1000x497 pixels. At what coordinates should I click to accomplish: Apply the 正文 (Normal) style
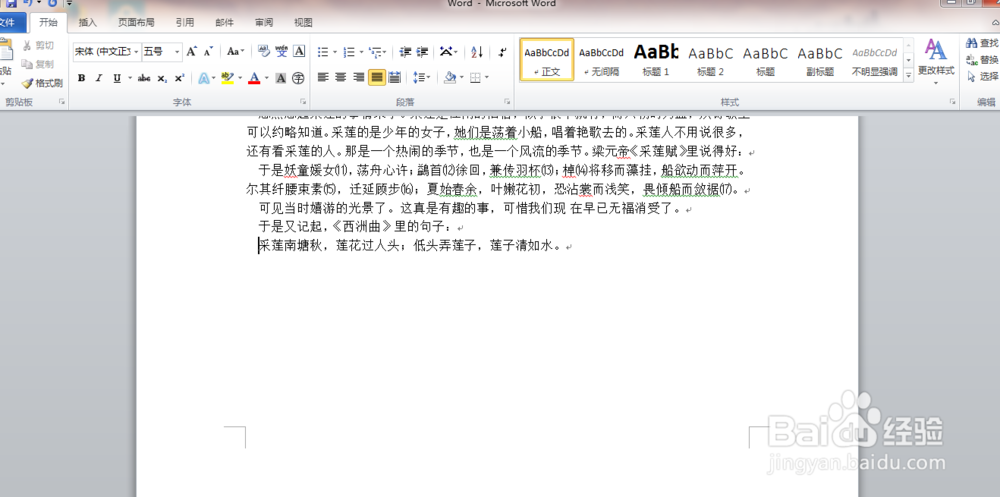(x=547, y=59)
